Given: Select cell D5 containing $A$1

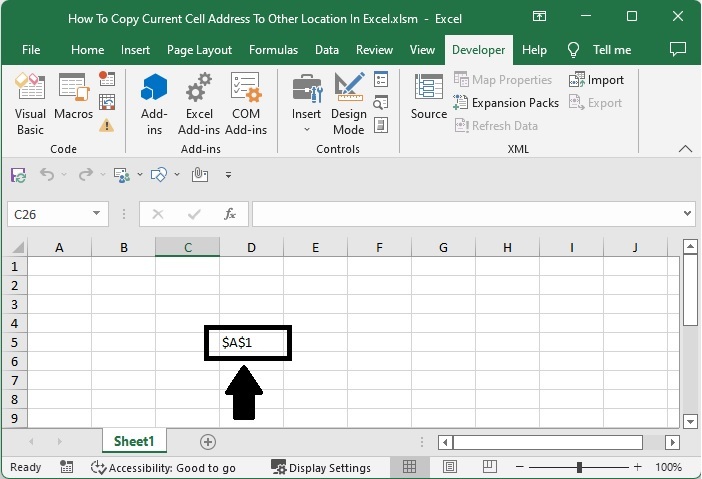Looking at the screenshot, I should click(251, 343).
